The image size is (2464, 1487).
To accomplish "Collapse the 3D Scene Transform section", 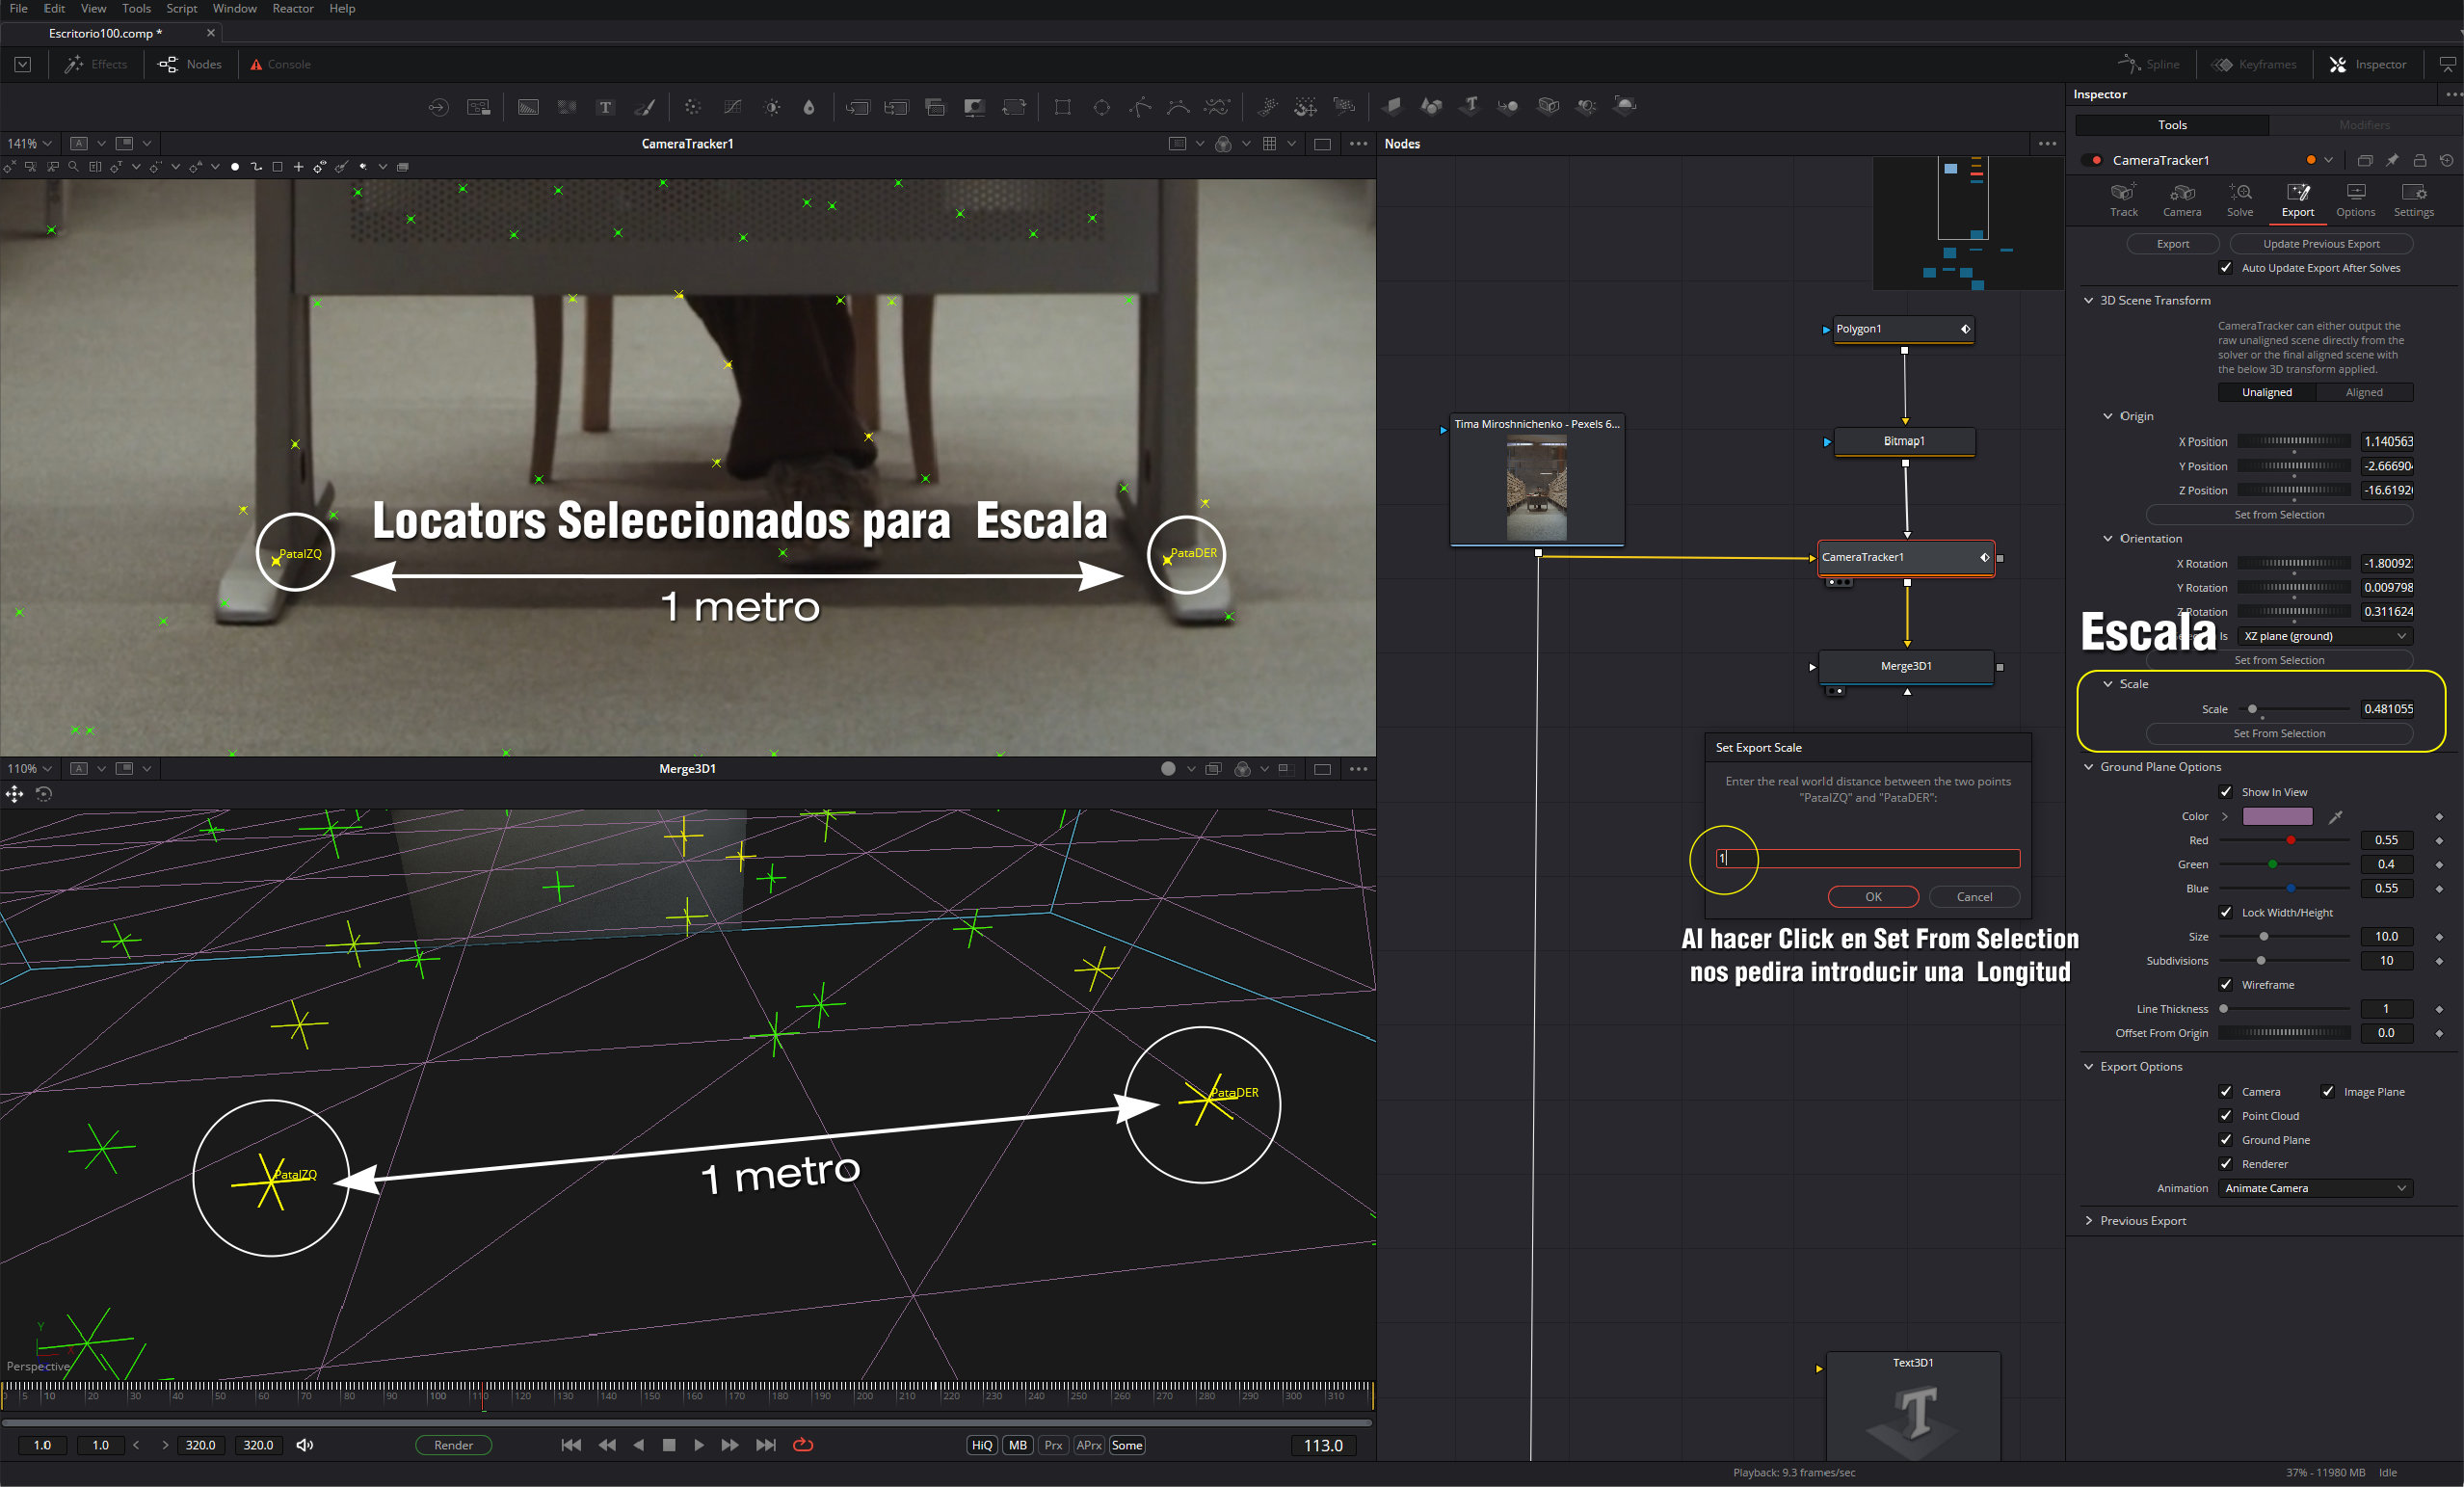I will [x=2088, y=300].
